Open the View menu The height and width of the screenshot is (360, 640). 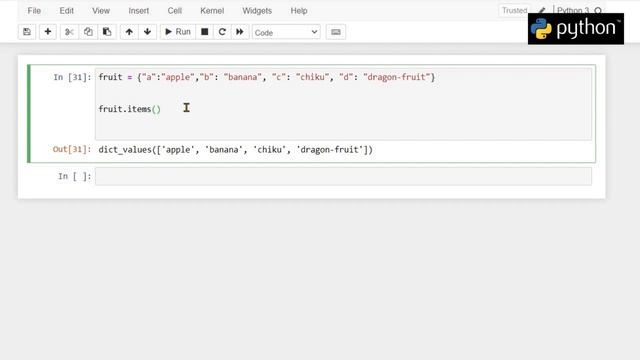point(101,11)
